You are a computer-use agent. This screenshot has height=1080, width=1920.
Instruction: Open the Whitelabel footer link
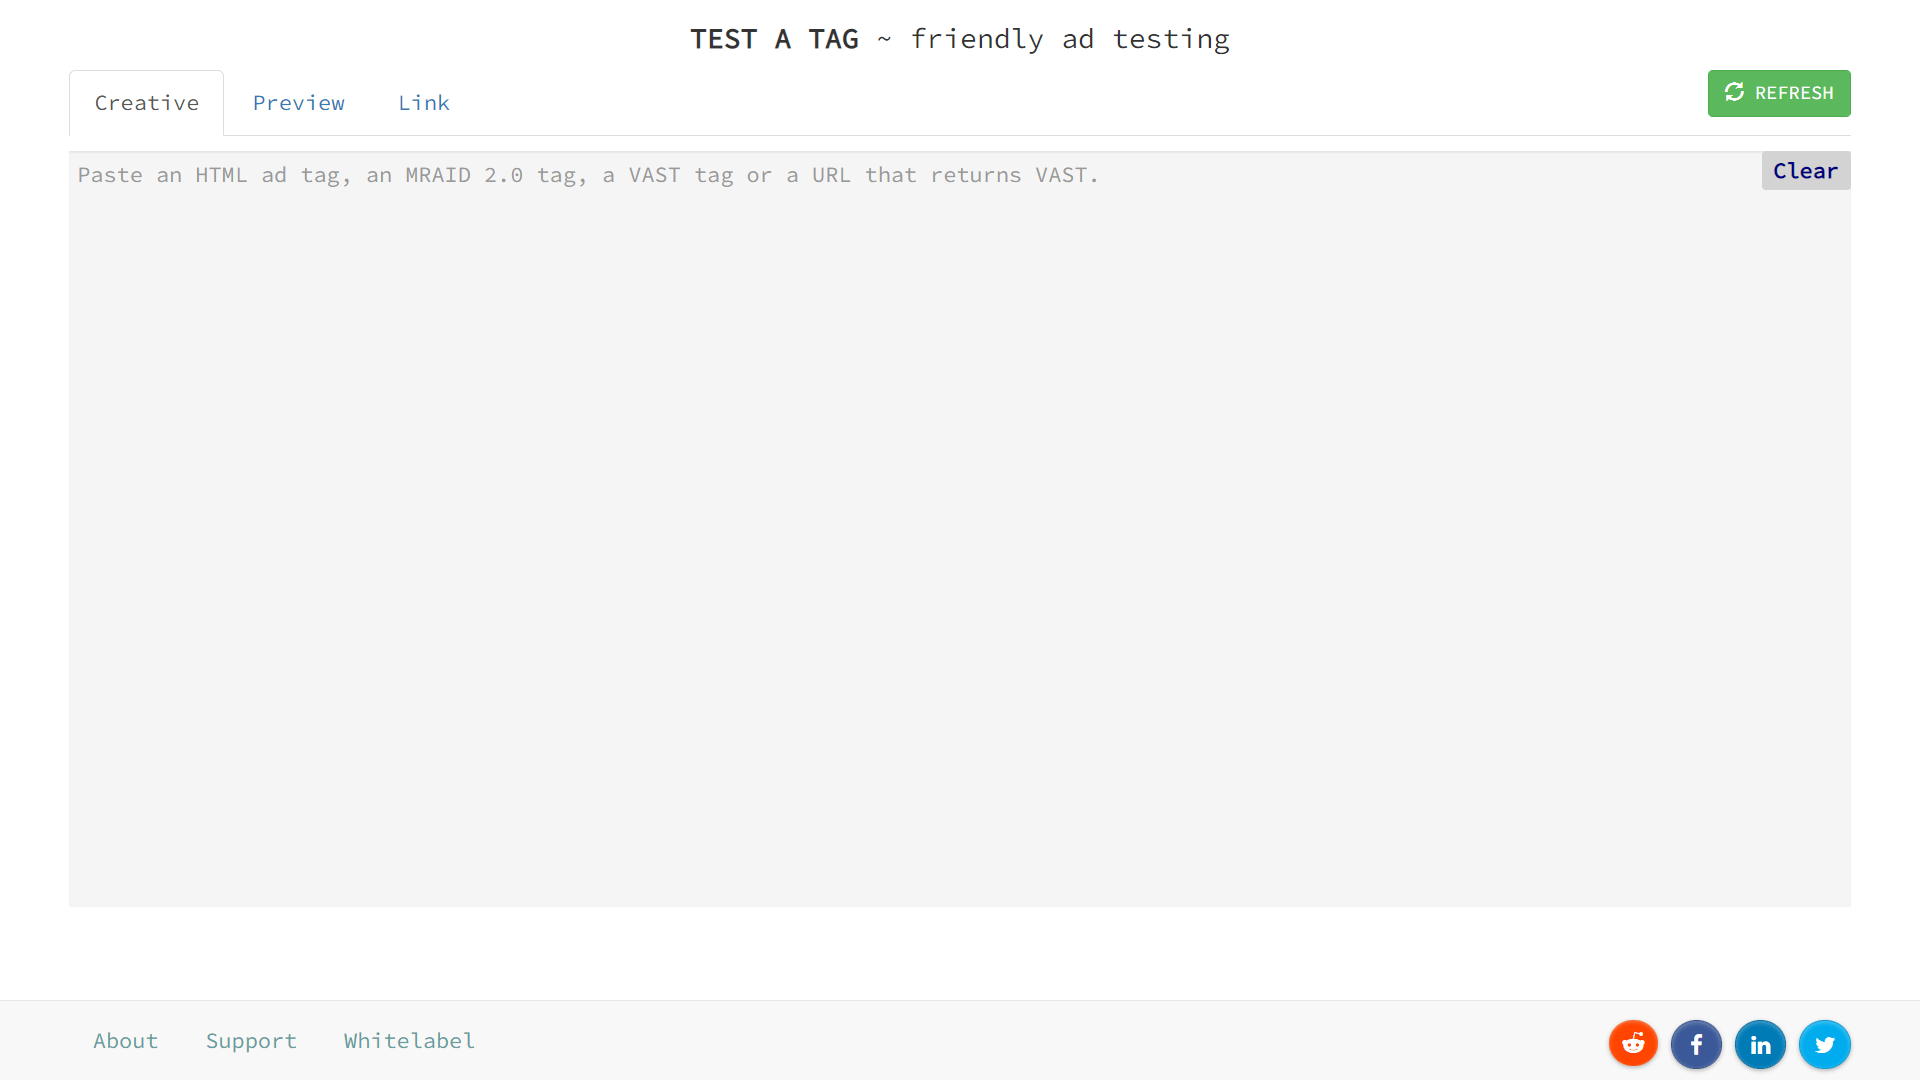point(409,1041)
